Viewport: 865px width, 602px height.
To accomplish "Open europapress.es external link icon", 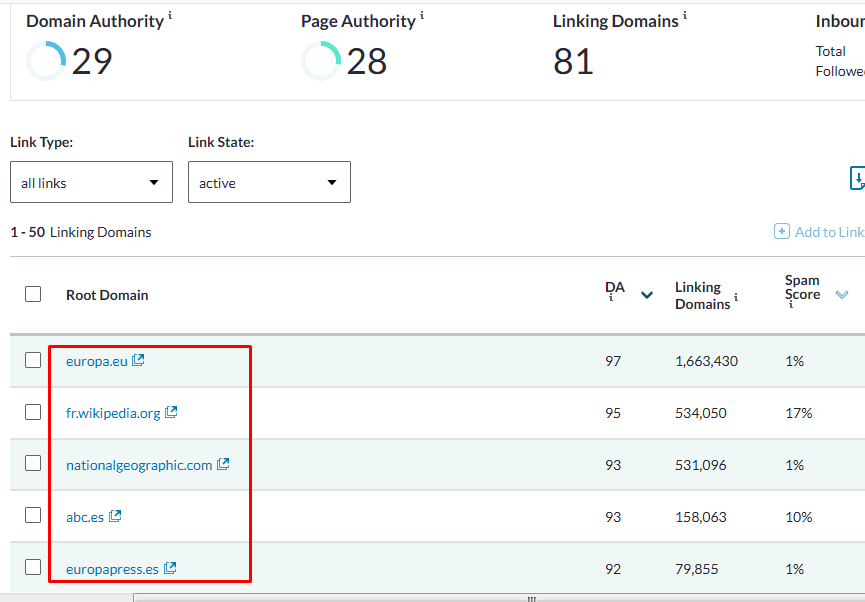I will 170,568.
